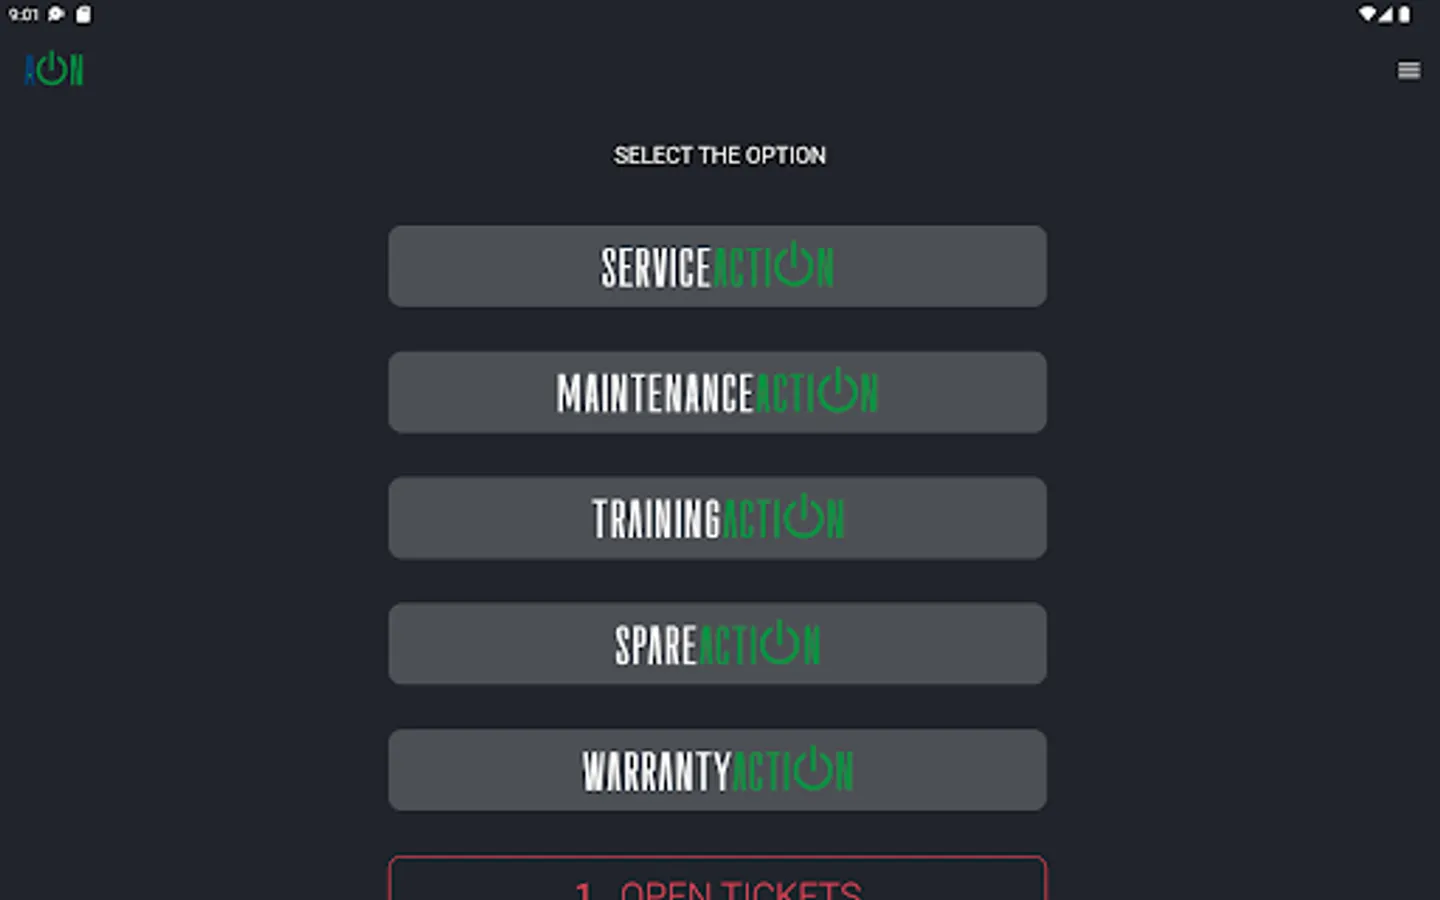Viewport: 1440px width, 900px height.
Task: Tap the power symbol in TrainingAction logo
Action: coord(805,517)
